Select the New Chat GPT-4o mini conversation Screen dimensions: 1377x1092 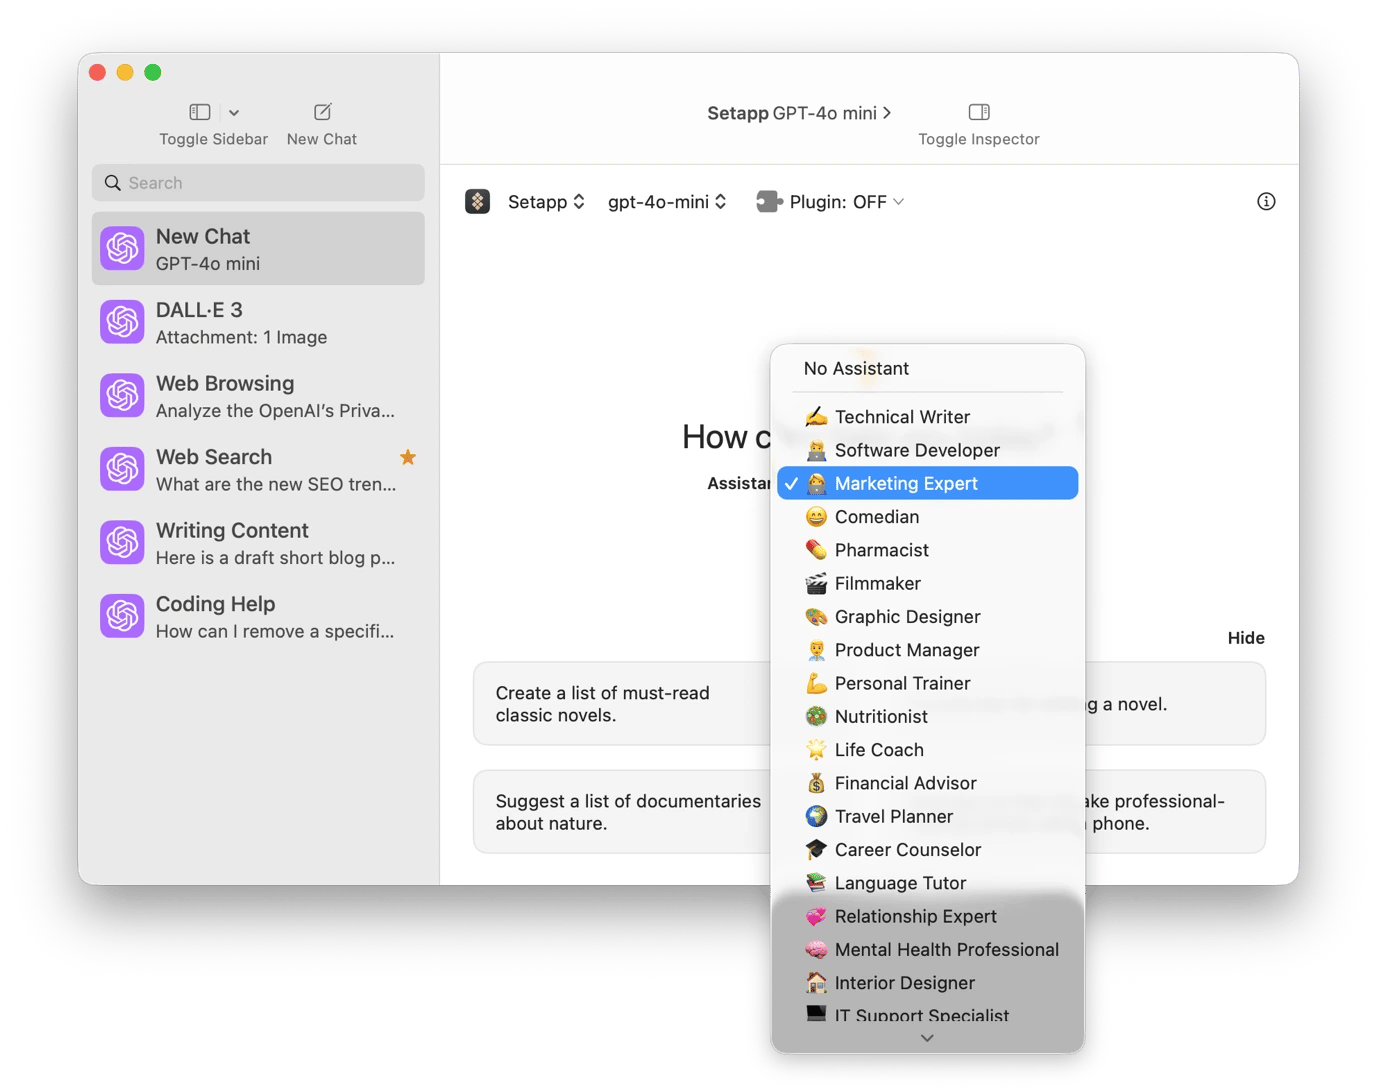click(x=258, y=249)
